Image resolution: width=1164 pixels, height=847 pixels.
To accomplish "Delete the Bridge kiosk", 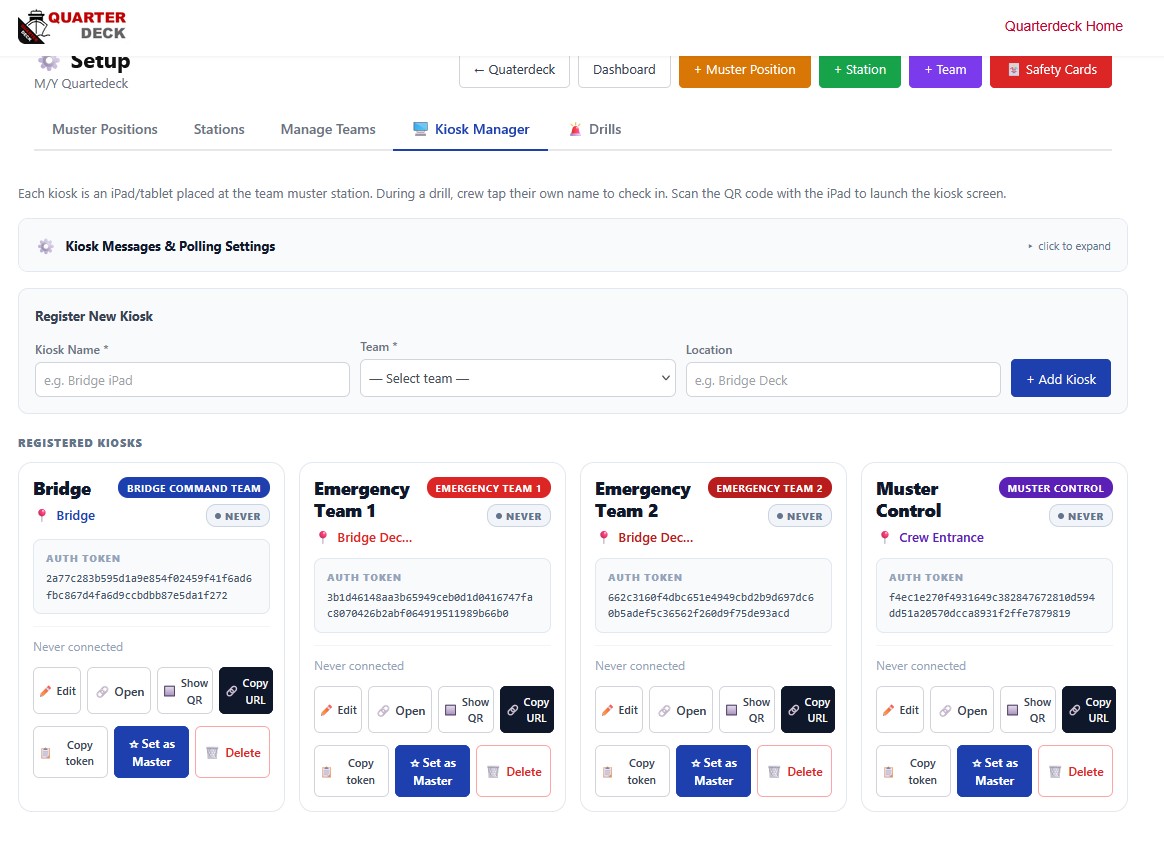I will 232,753.
